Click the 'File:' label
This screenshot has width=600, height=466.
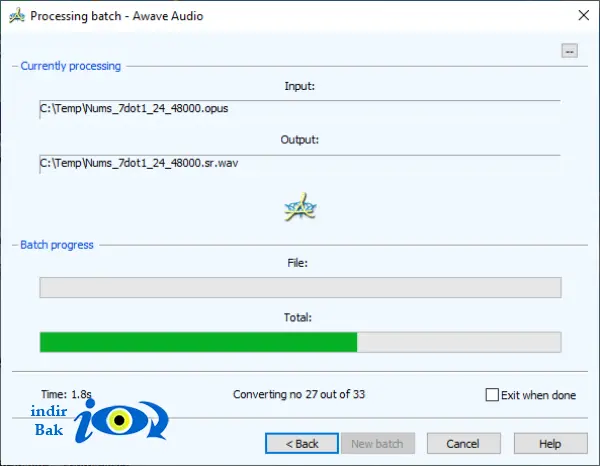pos(298,263)
